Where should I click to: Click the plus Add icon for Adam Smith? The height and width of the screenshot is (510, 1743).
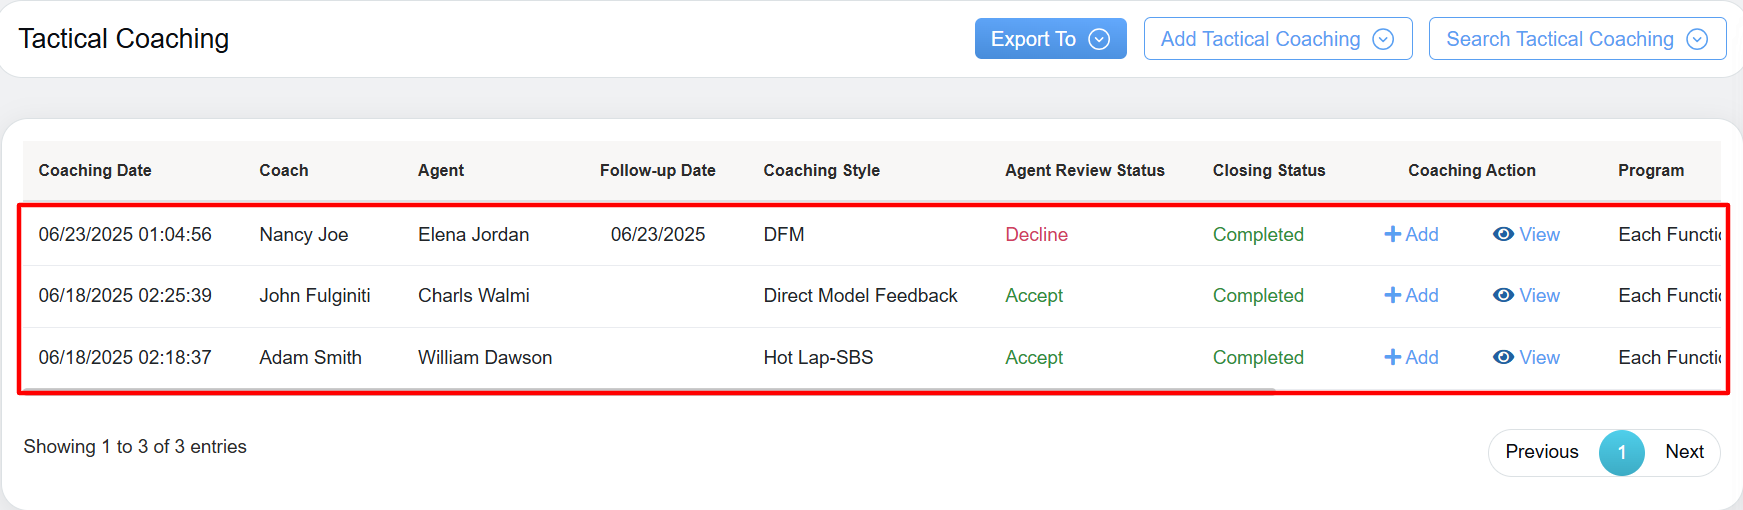1410,358
